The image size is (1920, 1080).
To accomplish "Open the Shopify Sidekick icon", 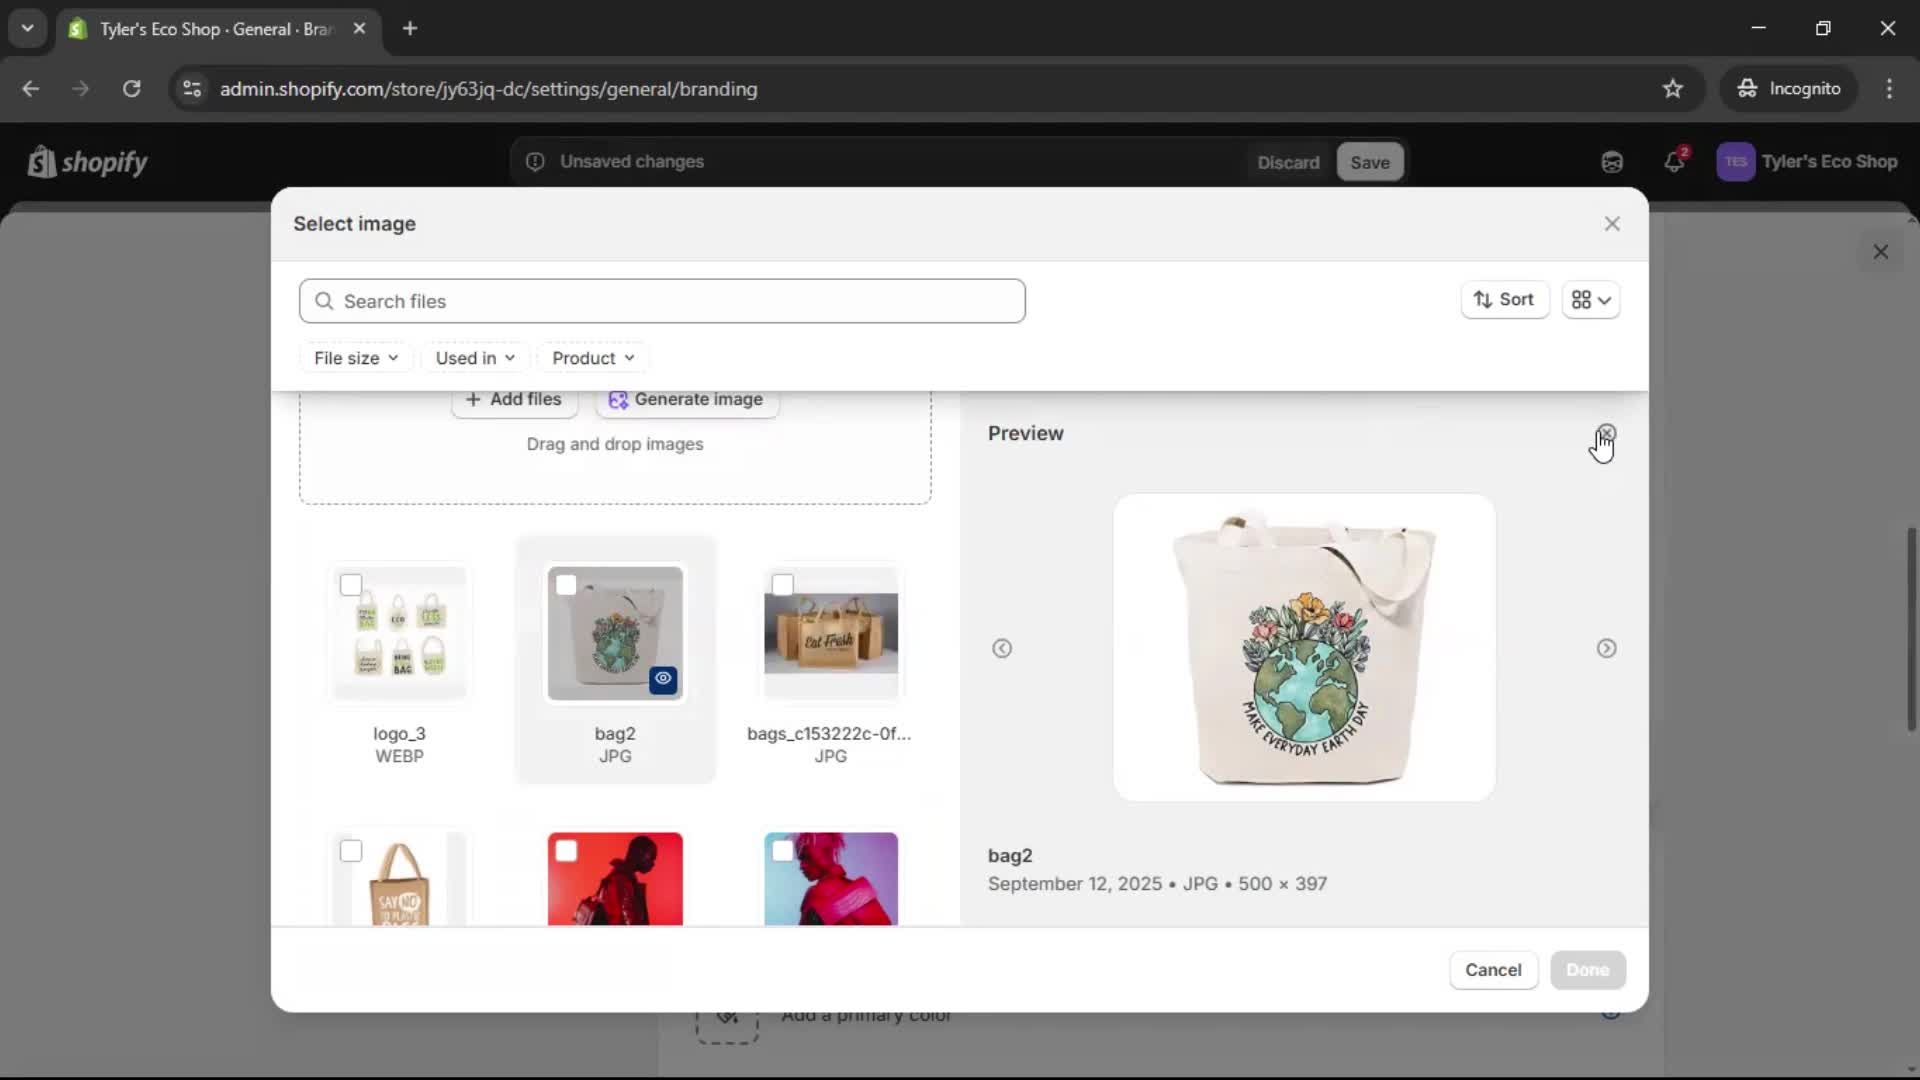I will (x=1612, y=162).
